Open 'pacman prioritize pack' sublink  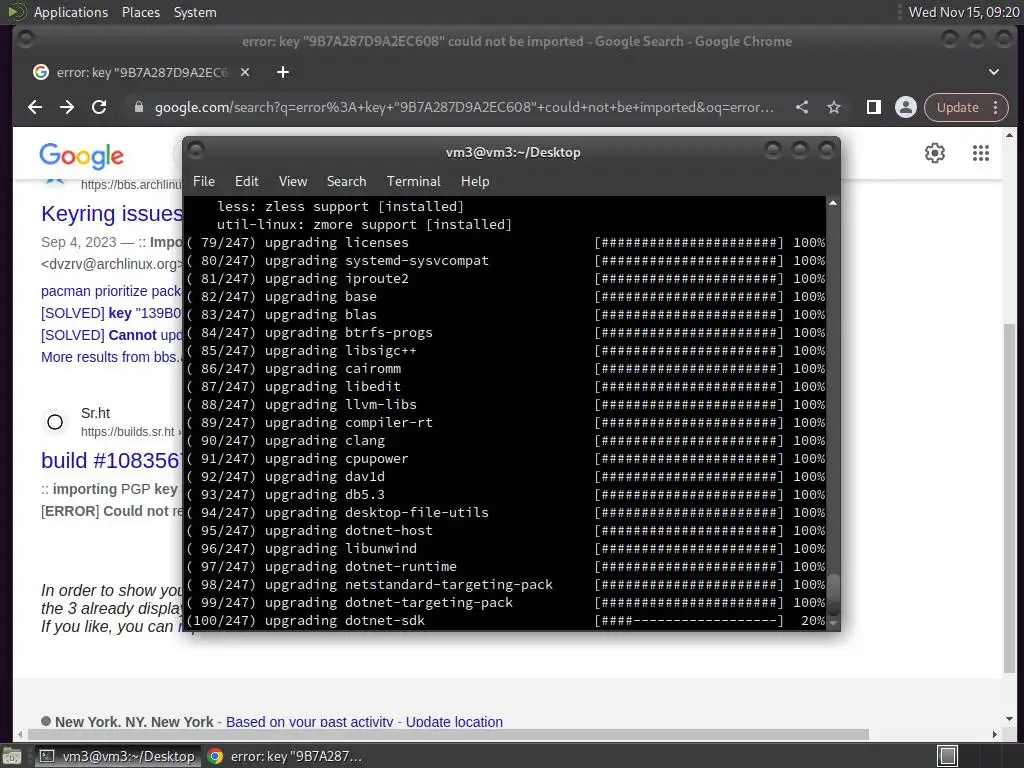tap(111, 291)
